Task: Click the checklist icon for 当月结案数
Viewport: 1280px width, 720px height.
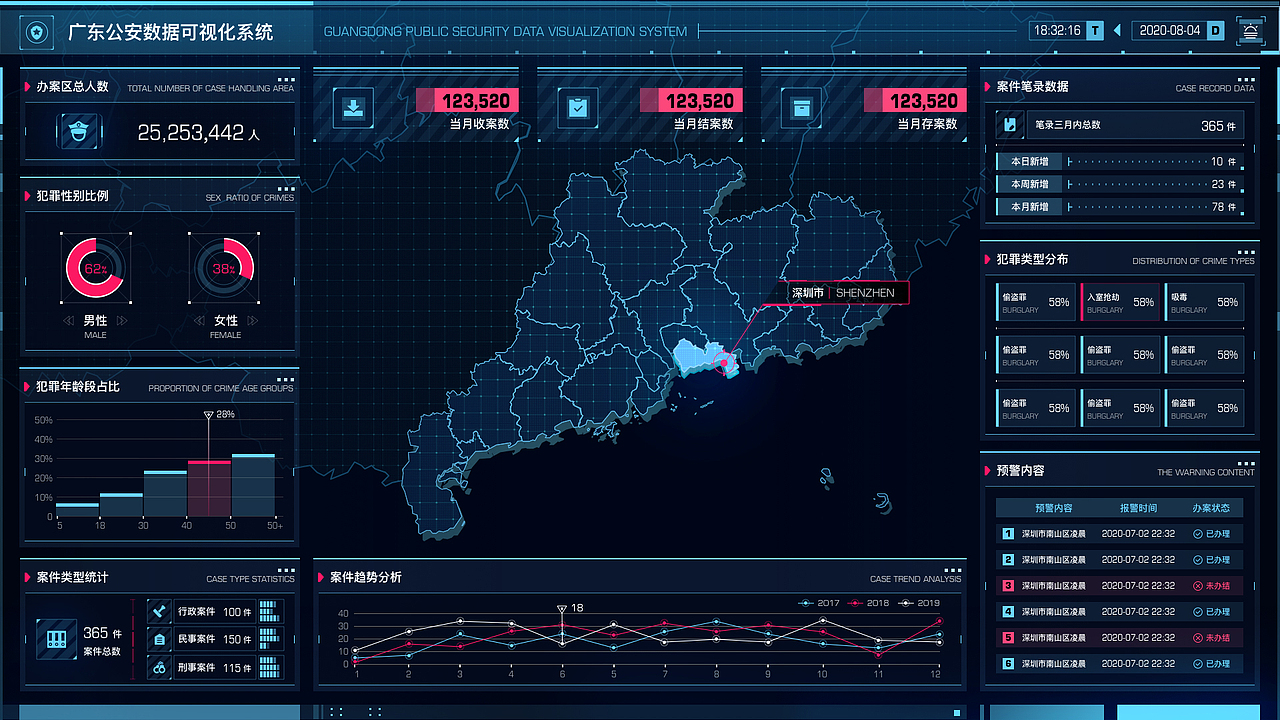Action: tap(577, 107)
